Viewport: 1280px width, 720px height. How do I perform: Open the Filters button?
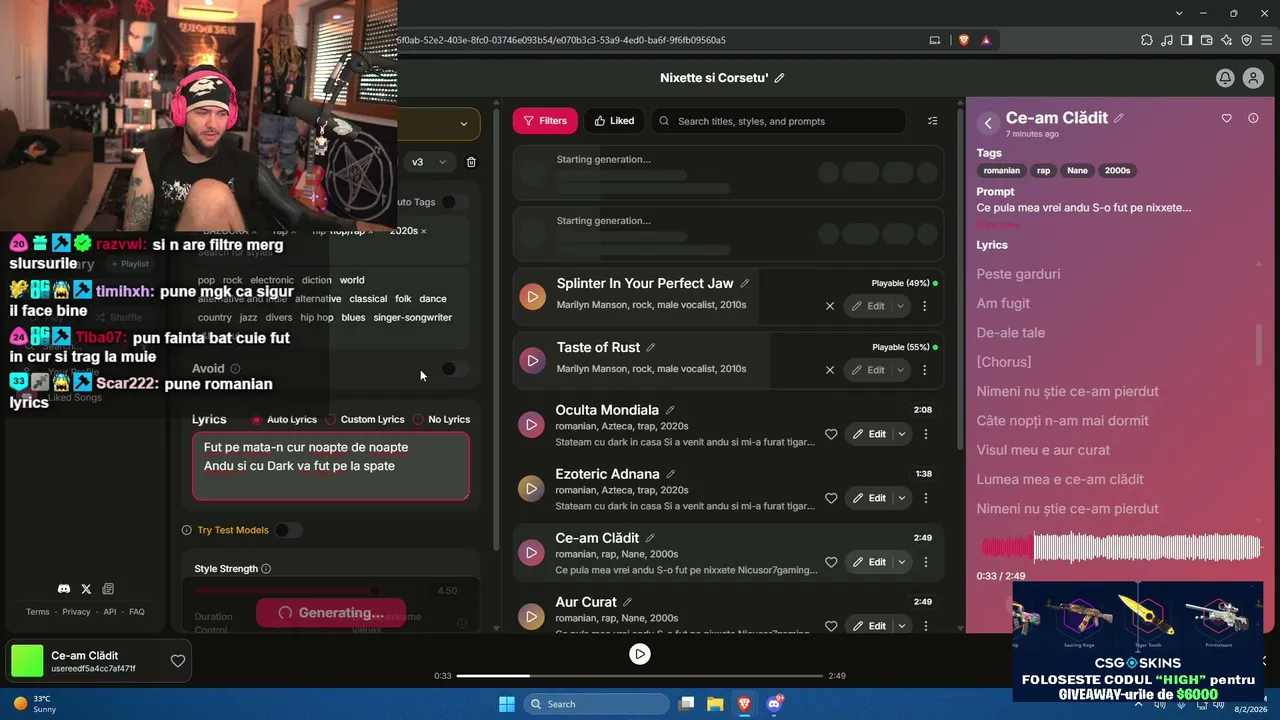[545, 121]
